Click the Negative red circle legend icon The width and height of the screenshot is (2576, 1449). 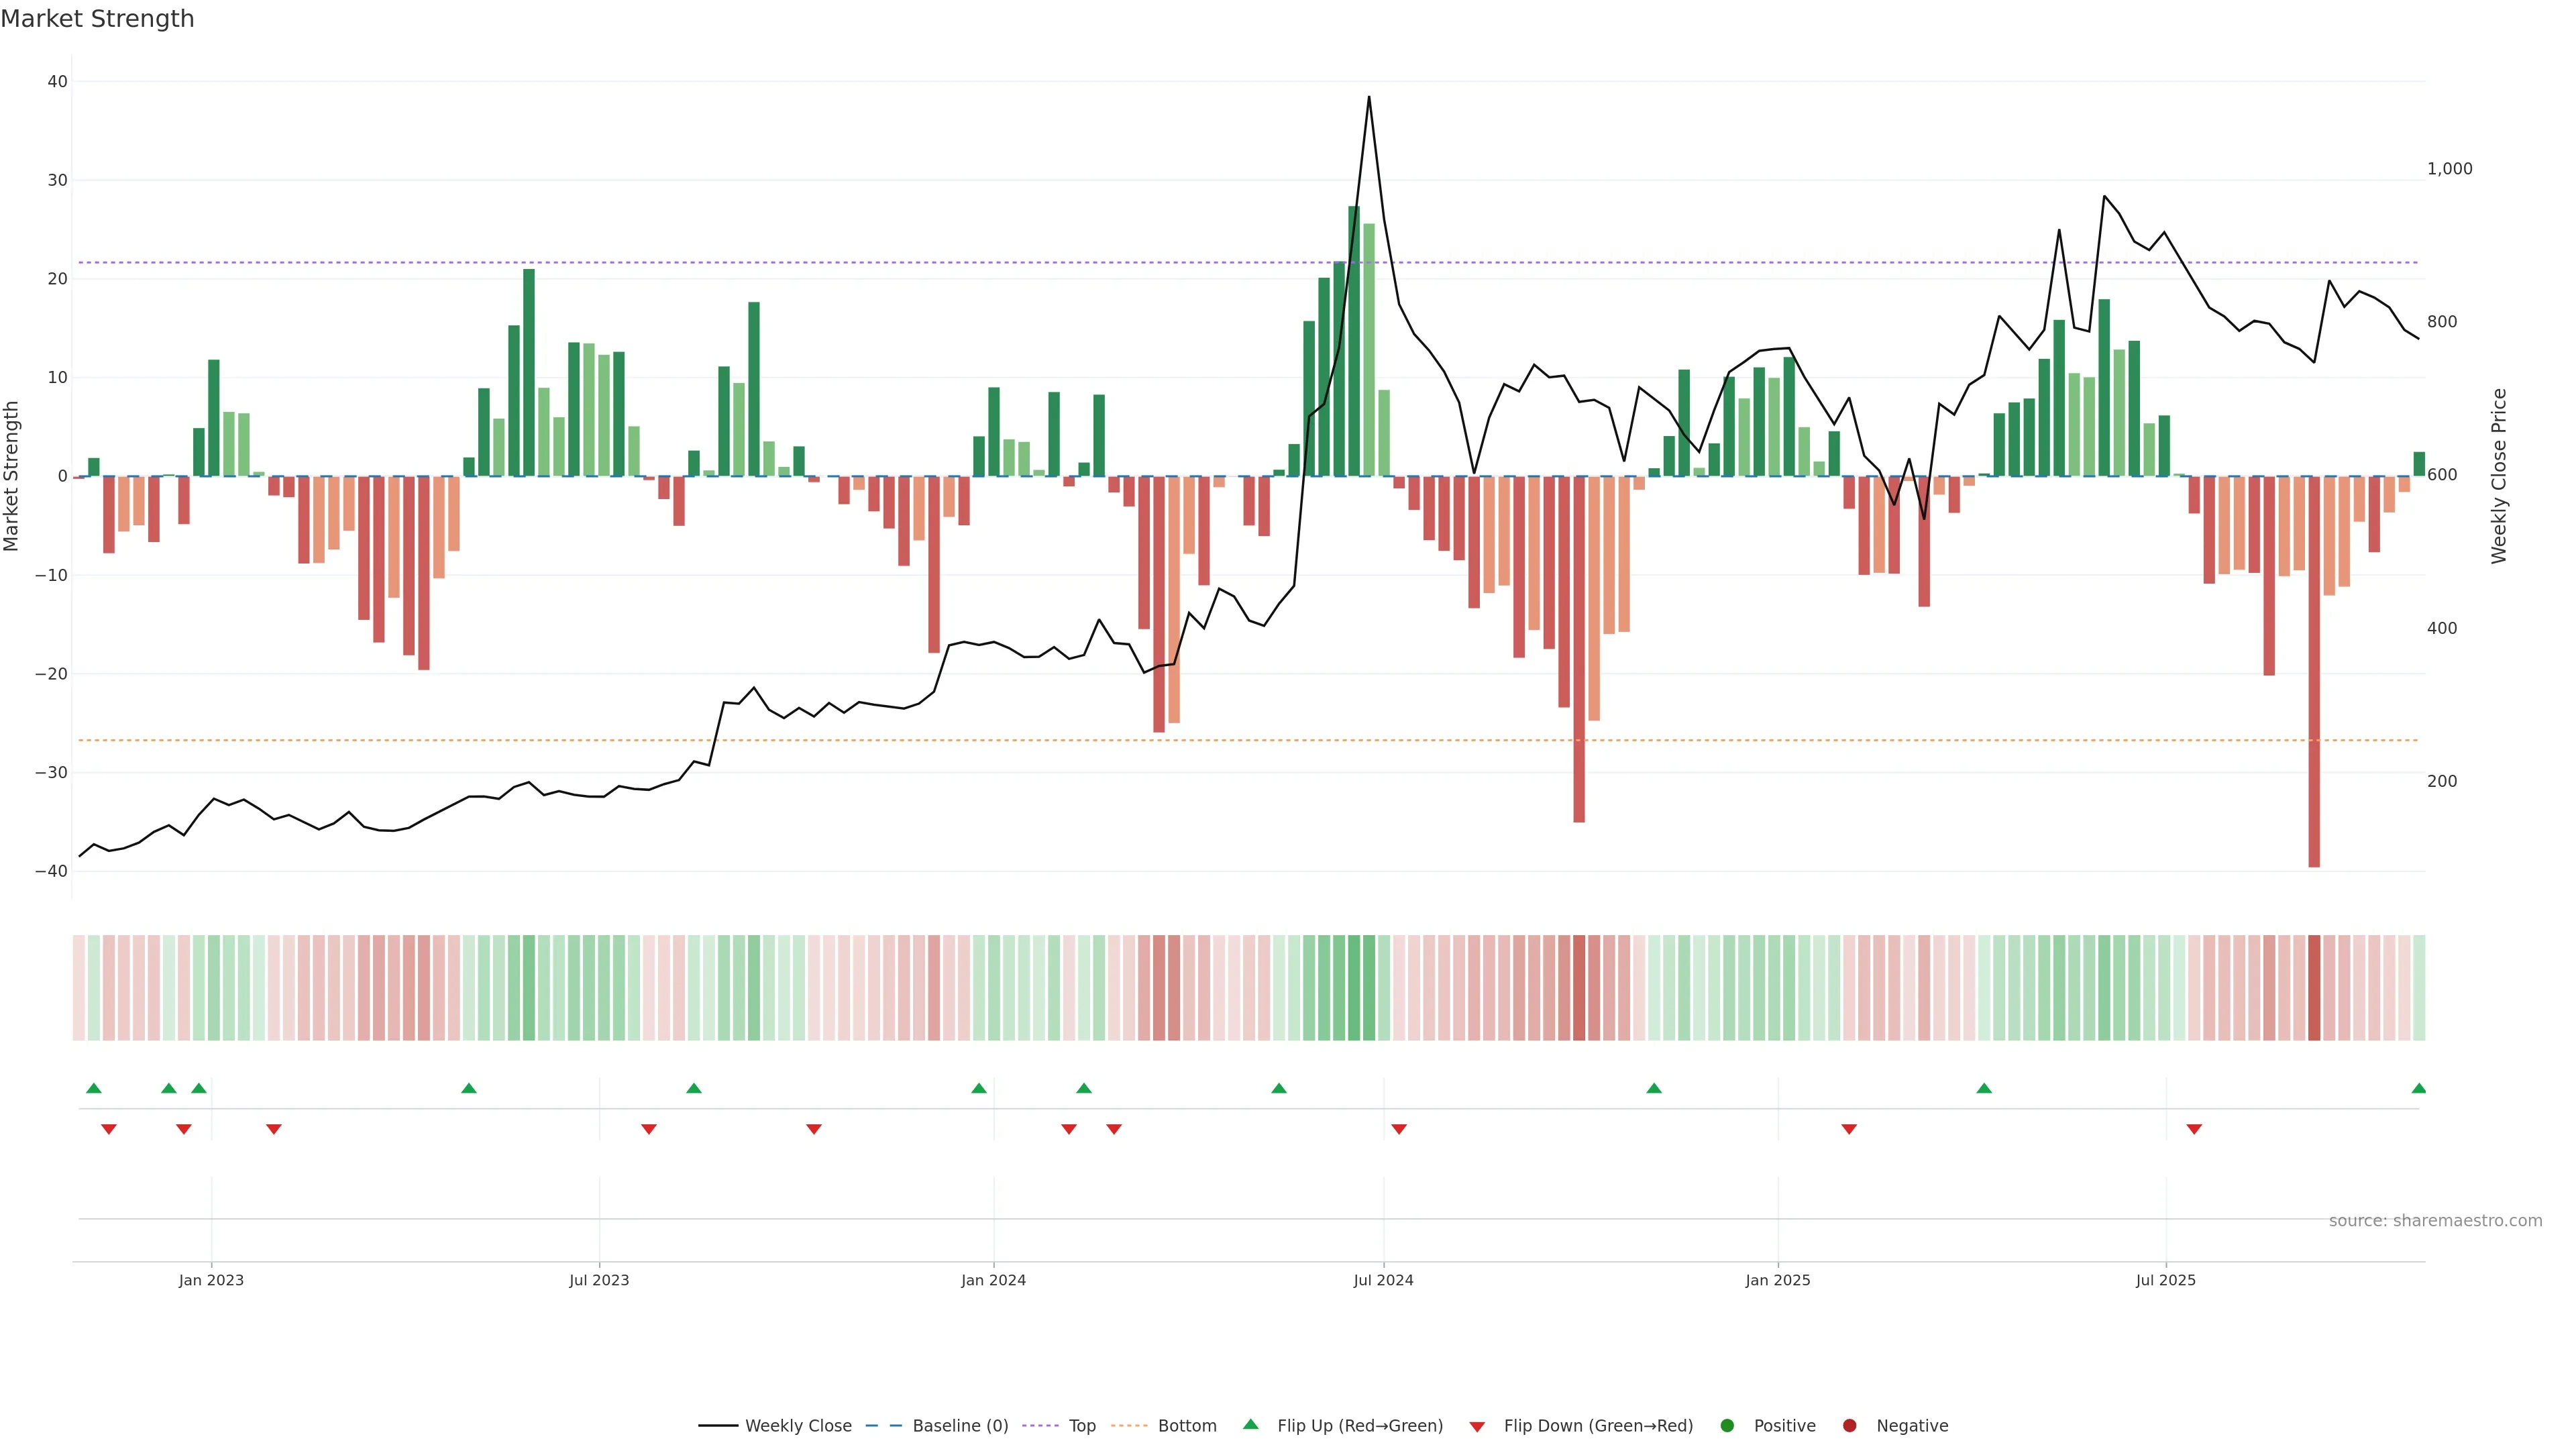click(x=1850, y=1426)
